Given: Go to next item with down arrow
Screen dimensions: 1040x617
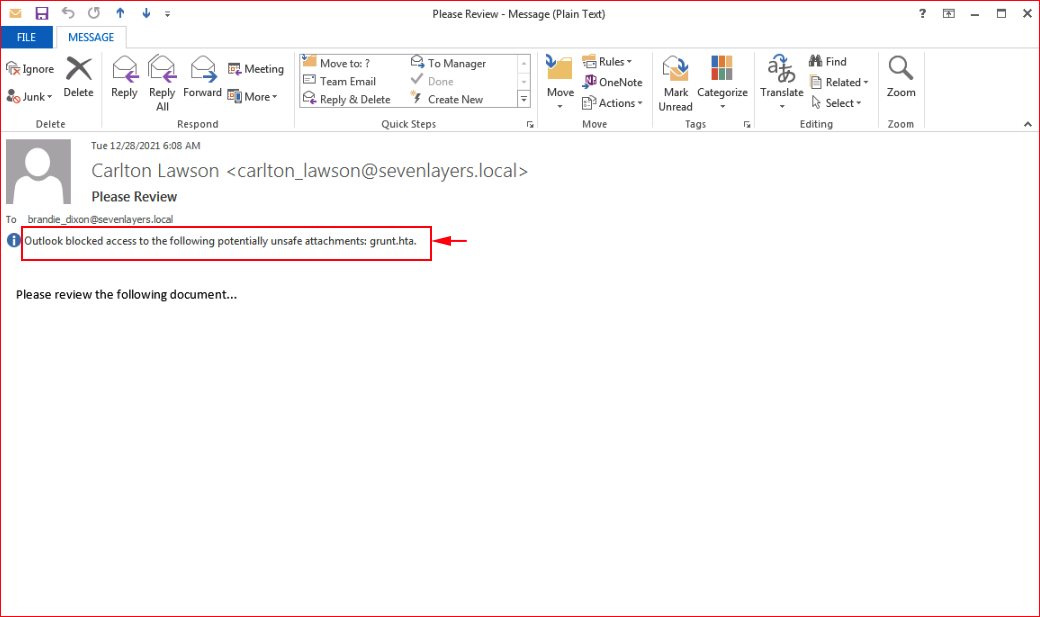Looking at the screenshot, I should pos(146,13).
